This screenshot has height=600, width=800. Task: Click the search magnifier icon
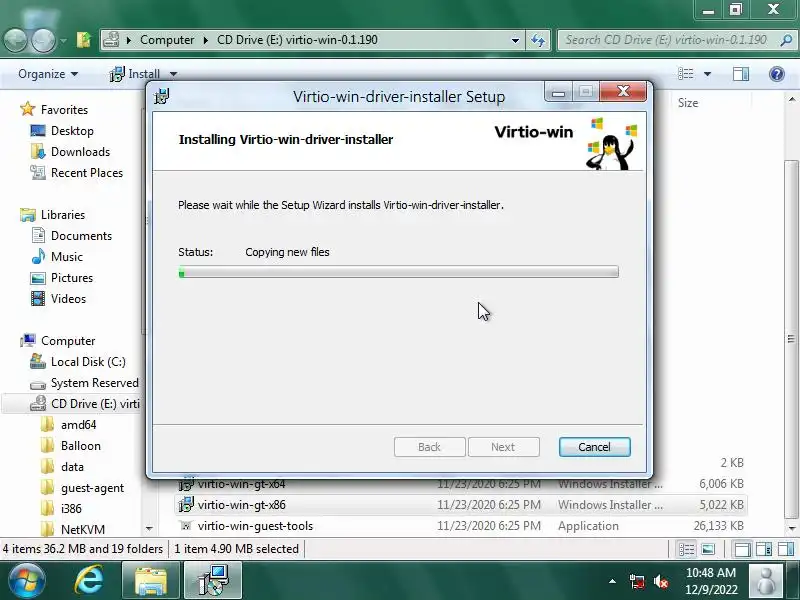pyautogui.click(x=786, y=40)
